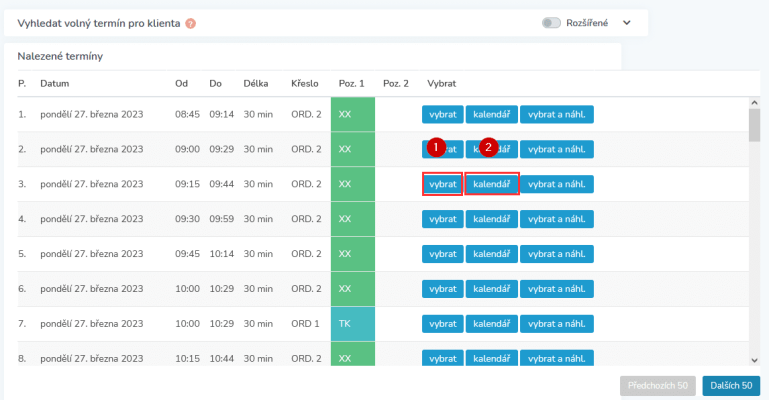The width and height of the screenshot is (769, 400).
Task: Click the 08:45 start time cell
Action: [187, 114]
